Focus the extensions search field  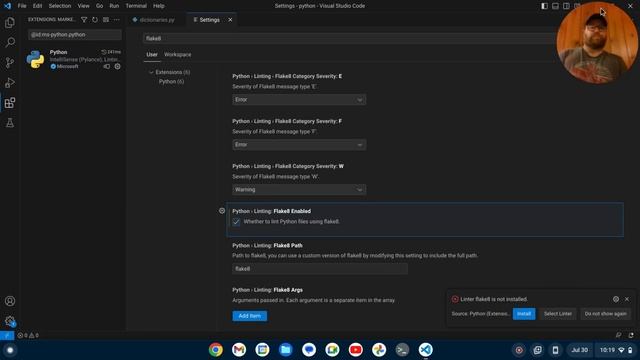pos(75,35)
